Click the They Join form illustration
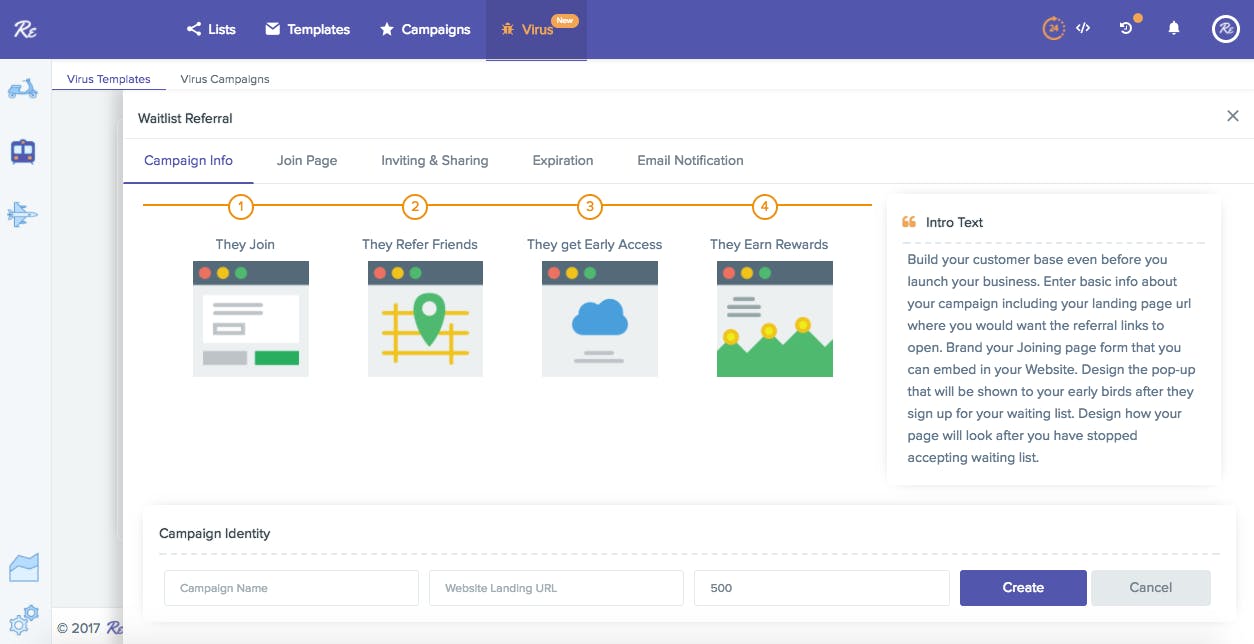The height and width of the screenshot is (644, 1254). tap(251, 319)
